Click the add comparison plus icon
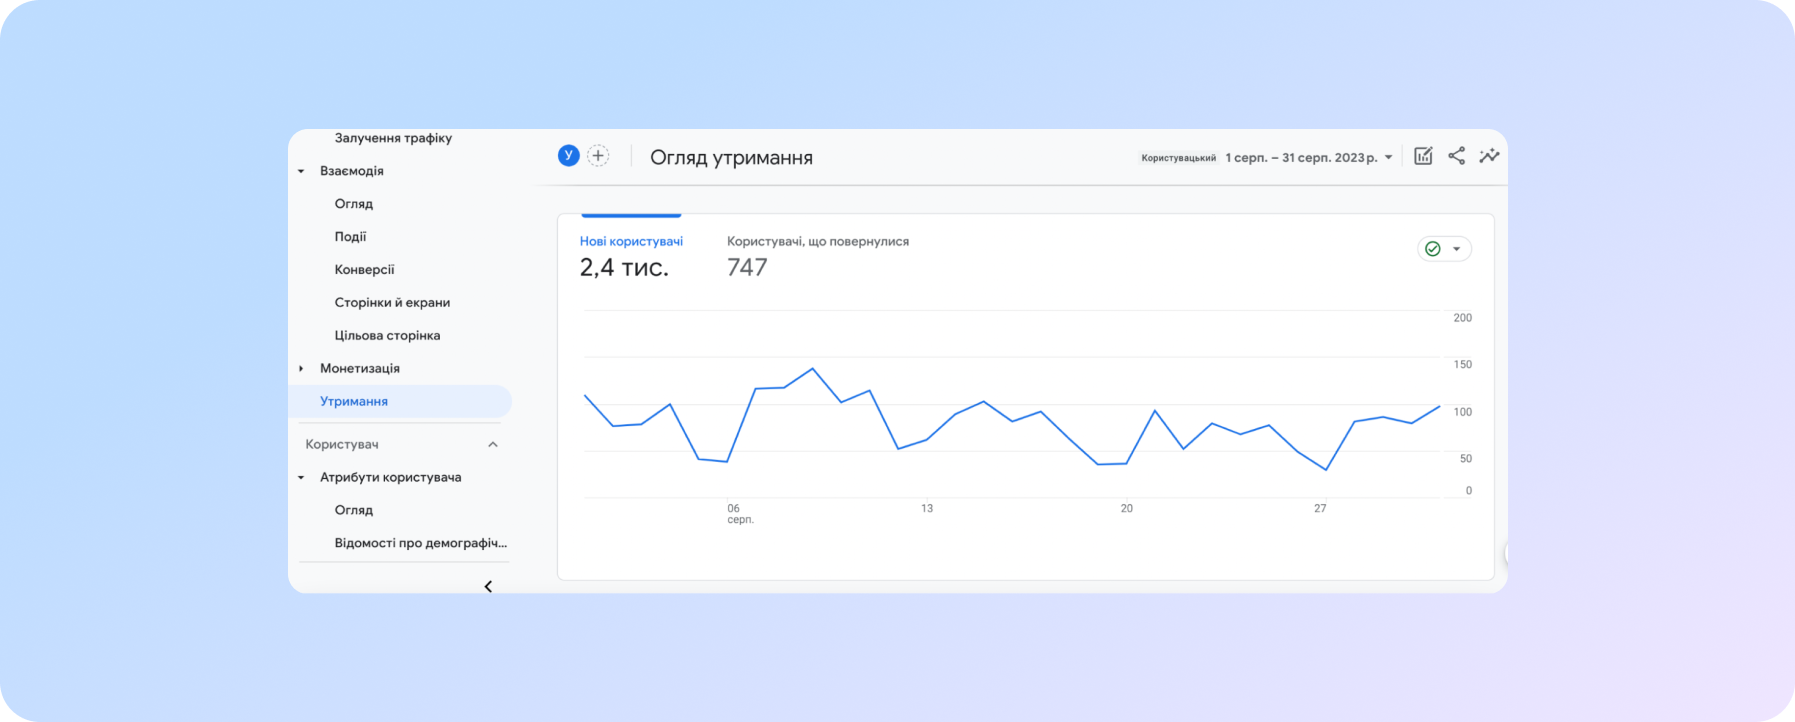The image size is (1795, 722). 598,156
